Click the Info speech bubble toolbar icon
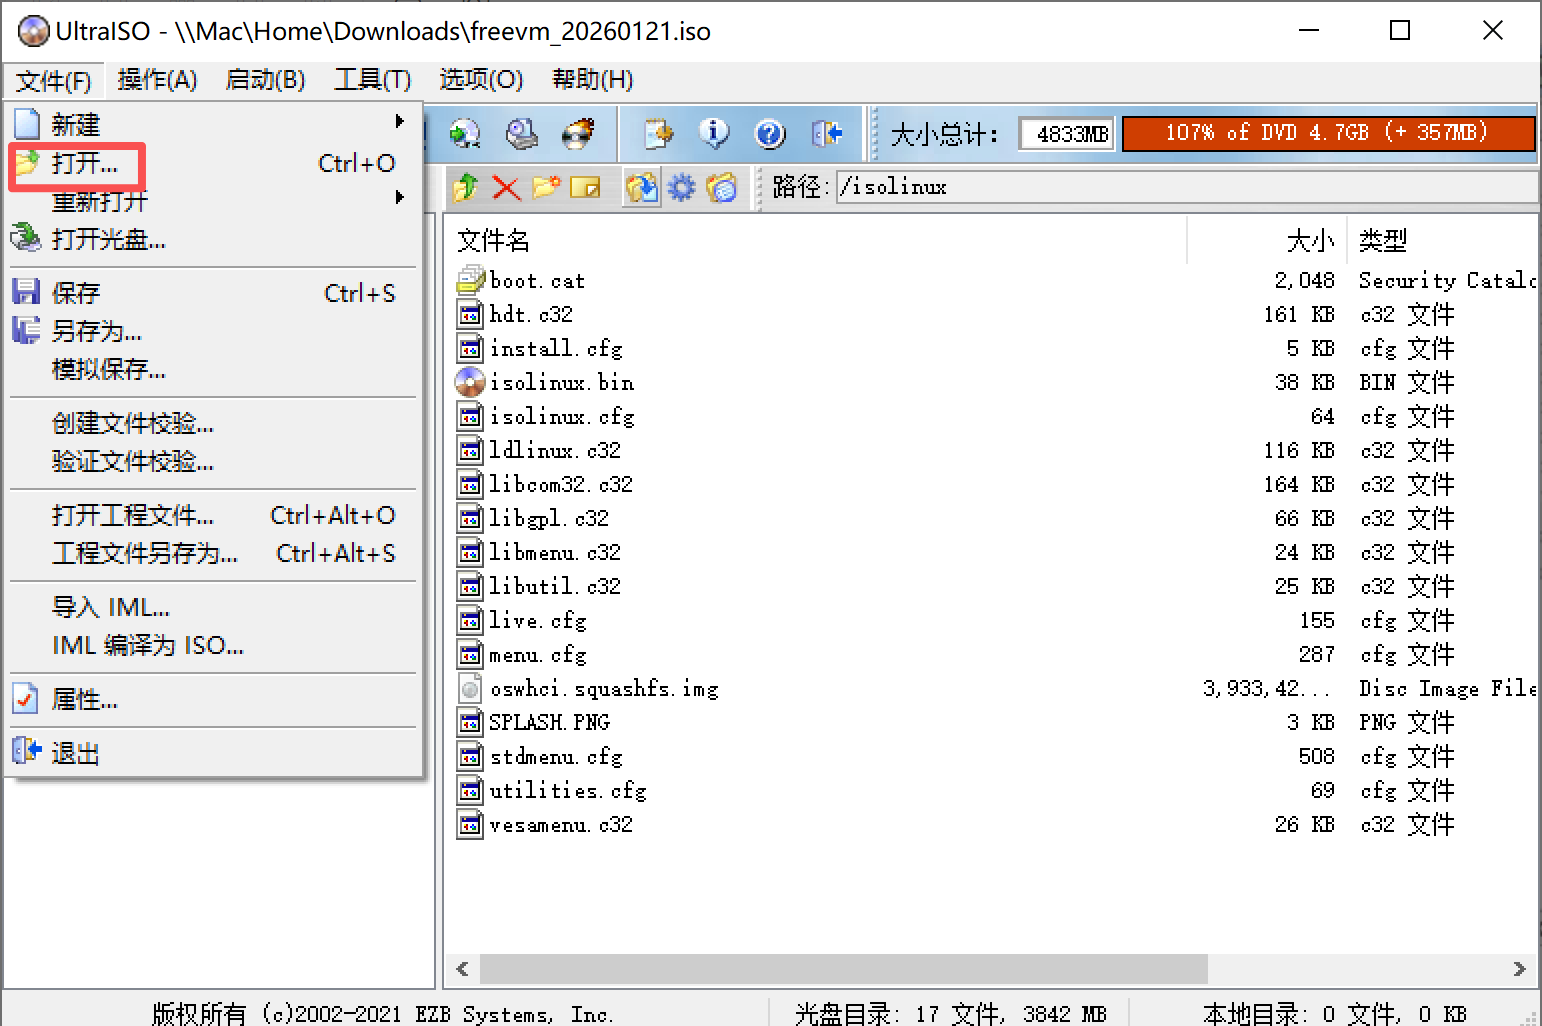The height and width of the screenshot is (1026, 1542). tap(713, 133)
